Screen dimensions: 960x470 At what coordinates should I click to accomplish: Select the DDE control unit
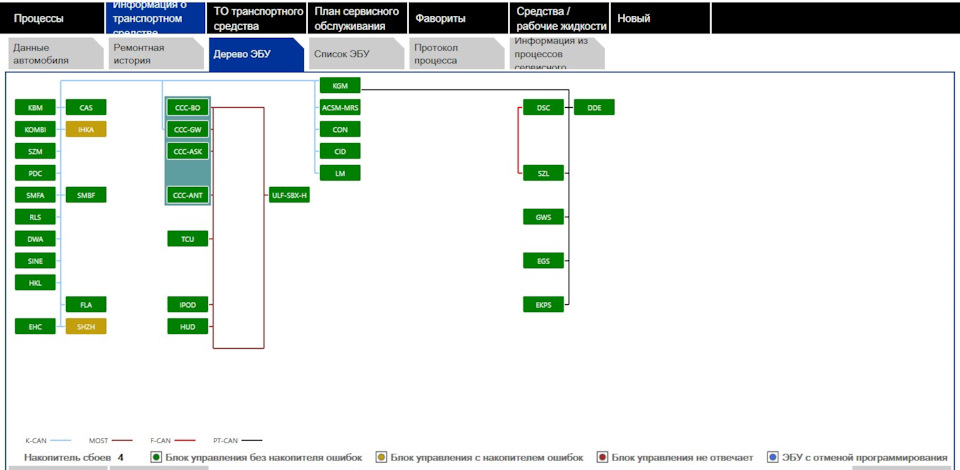pos(594,108)
